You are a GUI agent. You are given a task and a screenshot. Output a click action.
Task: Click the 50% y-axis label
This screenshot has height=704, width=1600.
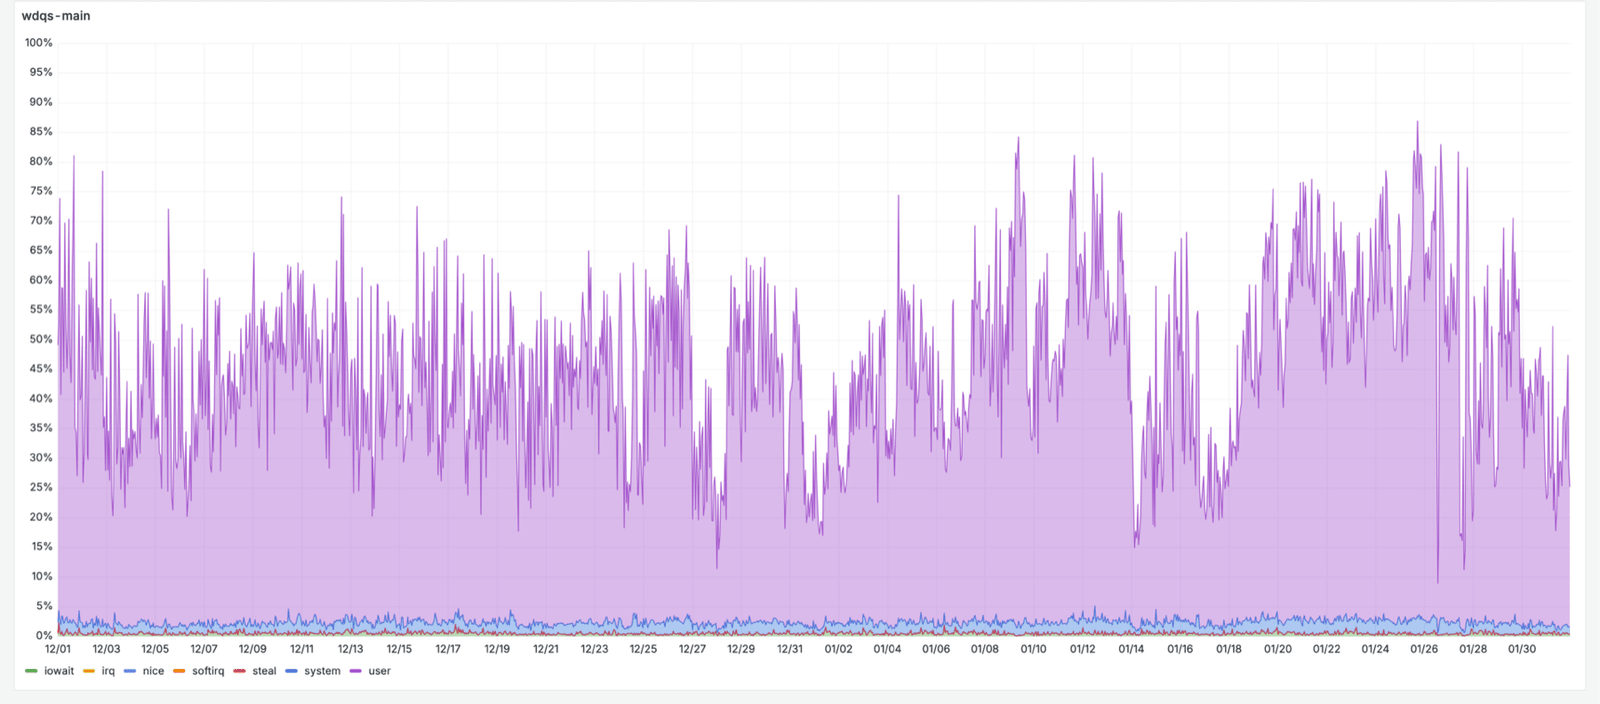(x=41, y=339)
